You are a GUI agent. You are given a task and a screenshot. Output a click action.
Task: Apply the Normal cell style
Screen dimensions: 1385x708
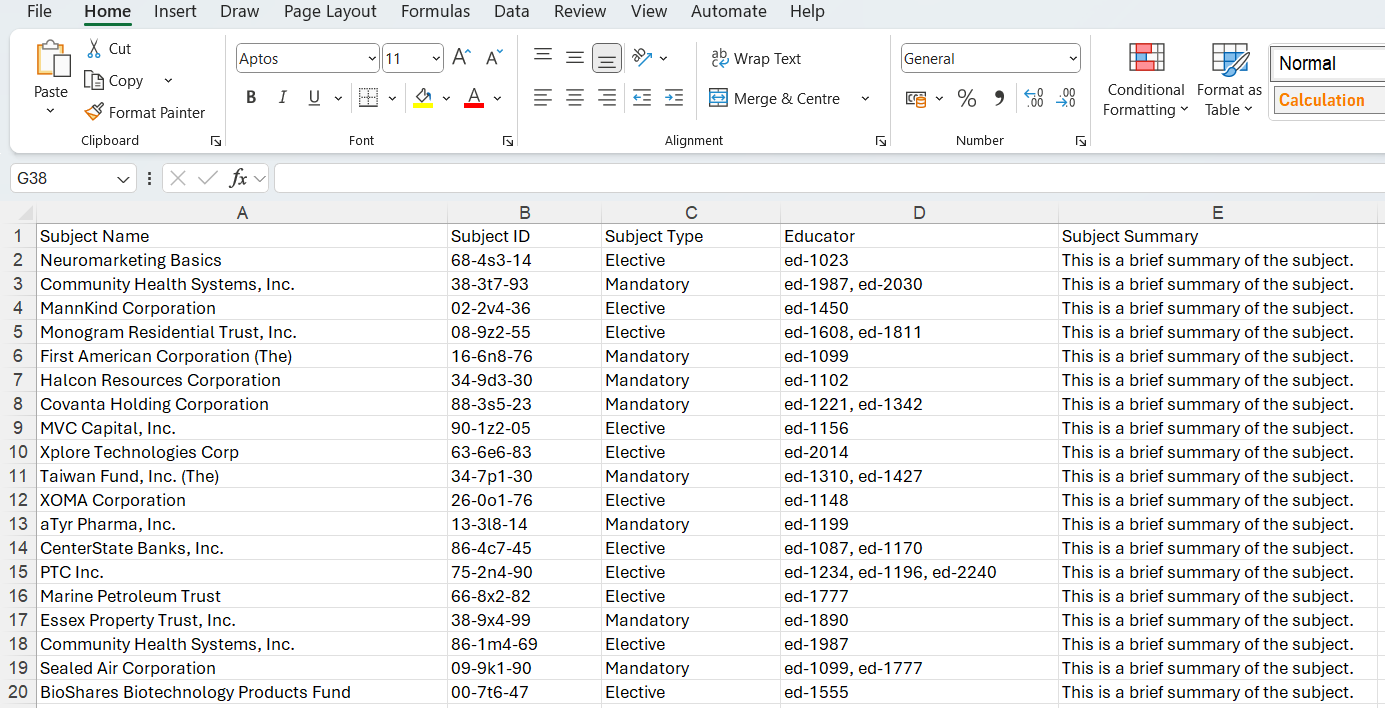[1327, 63]
